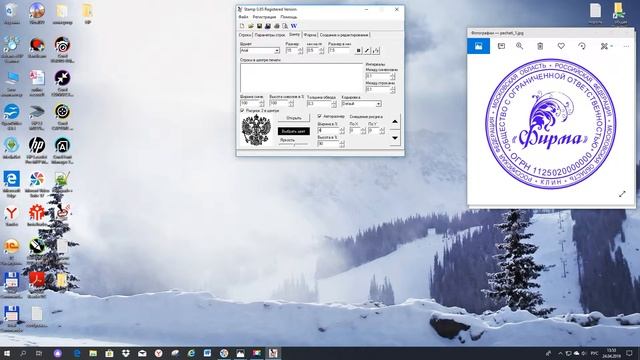Click the Windows Start button
Image resolution: width=640 pixels, height=360 pixels.
(x=7, y=353)
